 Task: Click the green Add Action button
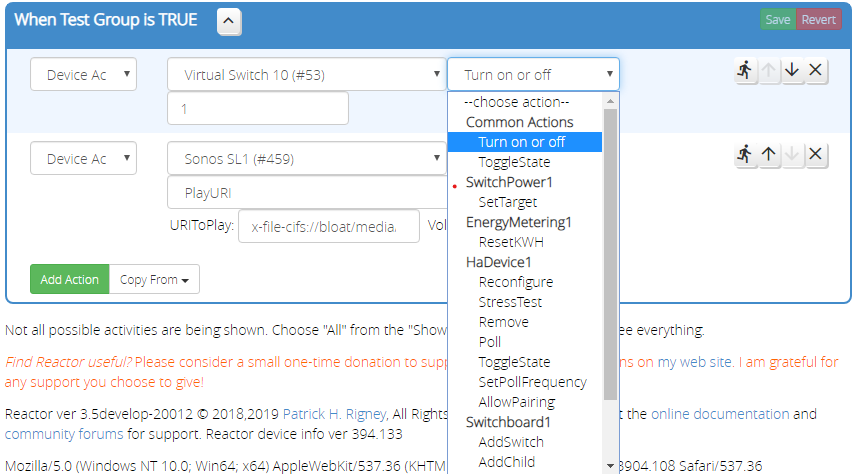(69, 280)
